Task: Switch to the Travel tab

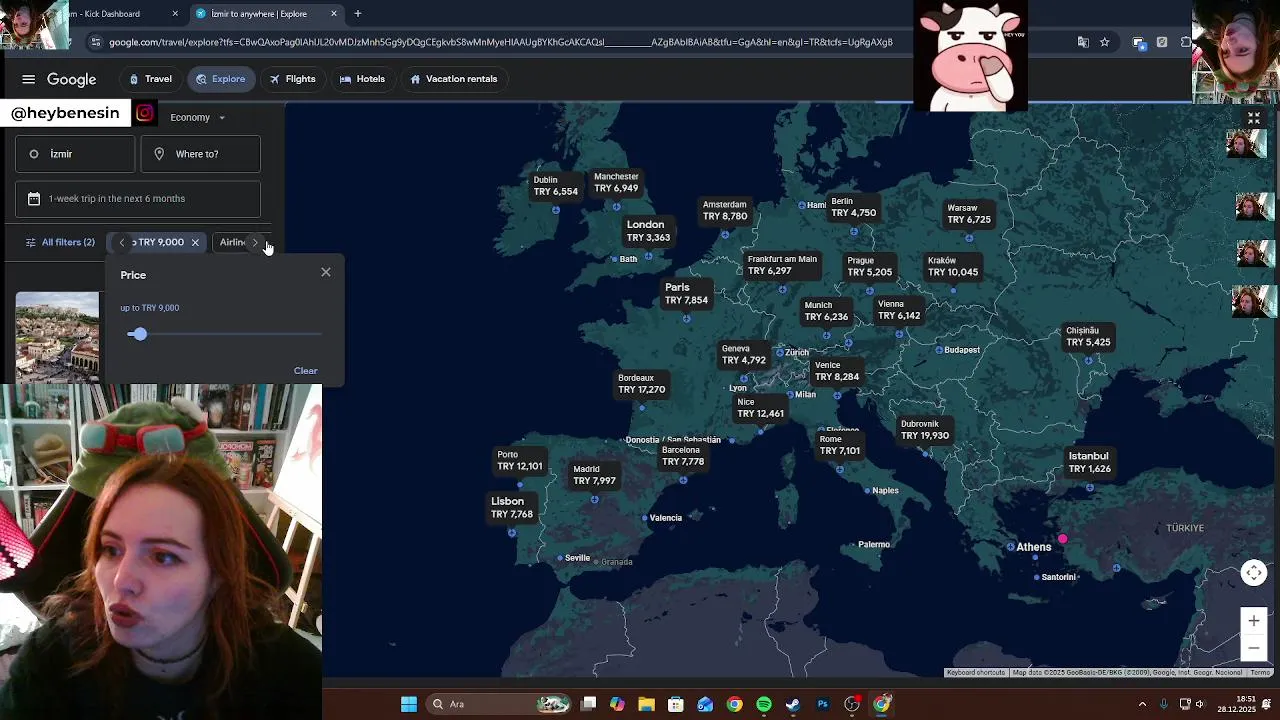Action: tap(150, 79)
